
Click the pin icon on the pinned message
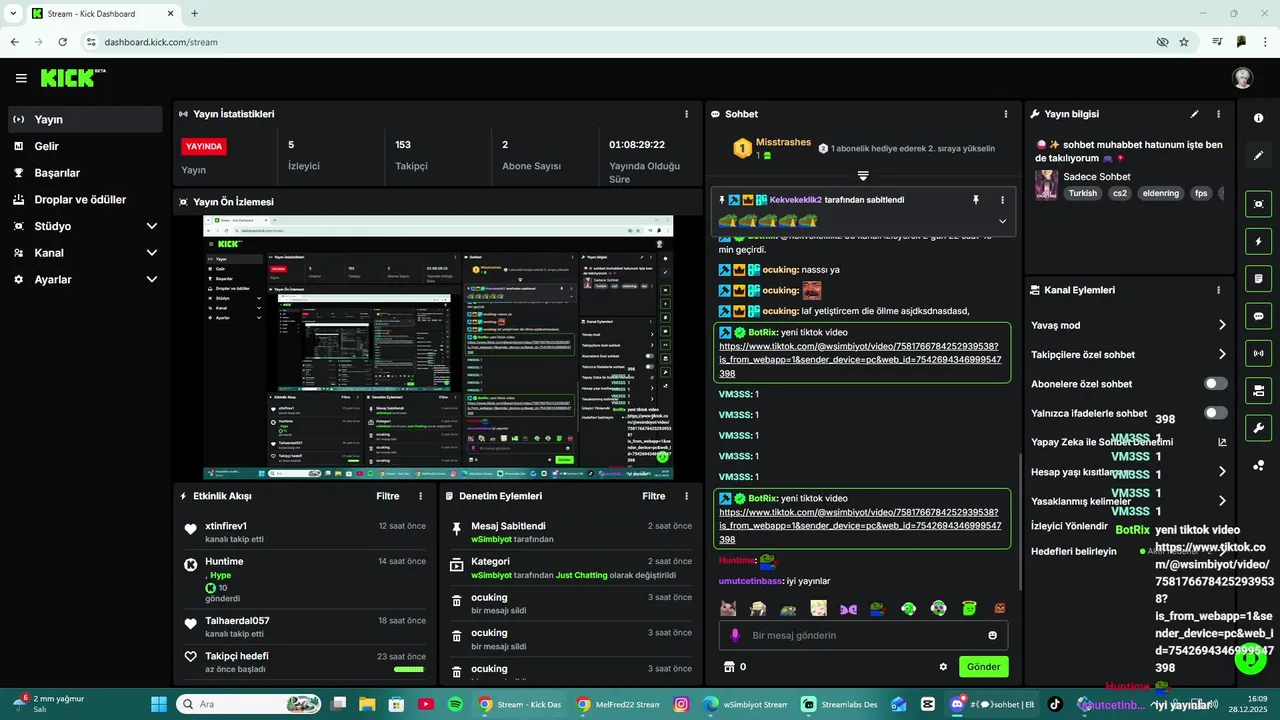coord(976,200)
